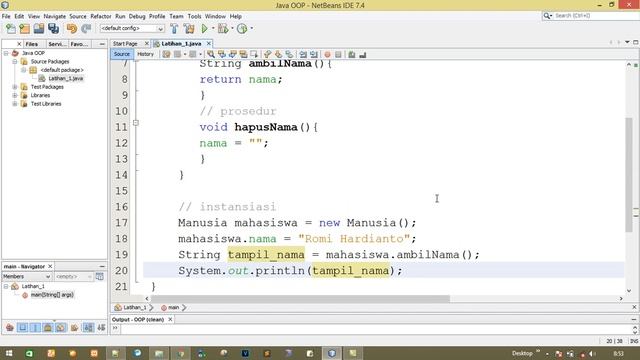Click the Search (Ctrl+I) input field
Viewport: 640px width, 360px height.
pos(596,16)
